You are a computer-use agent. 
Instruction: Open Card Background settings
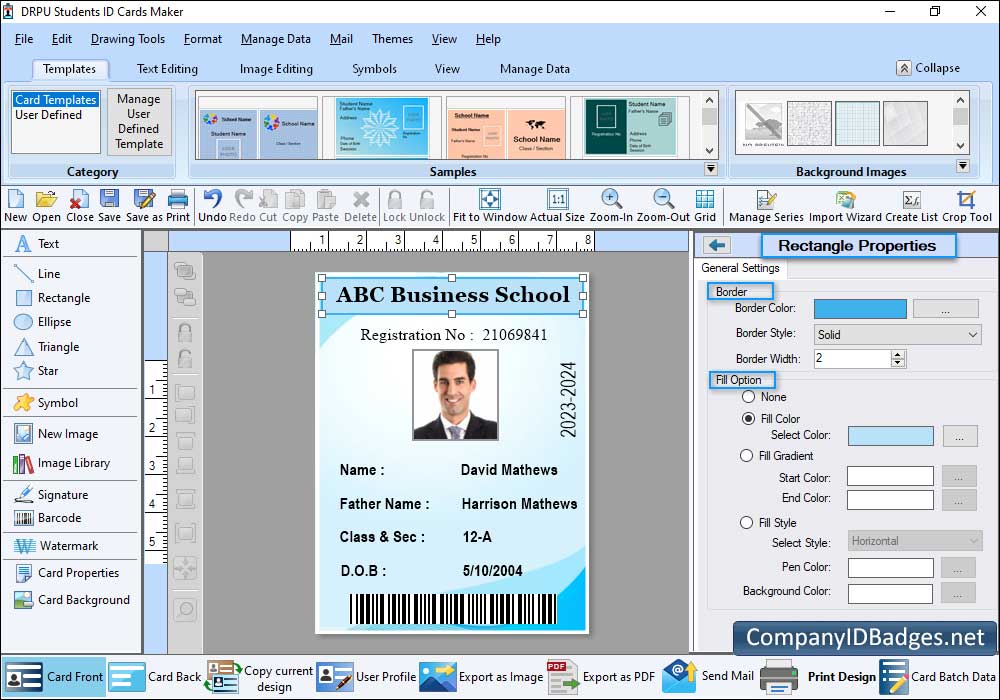tap(72, 600)
